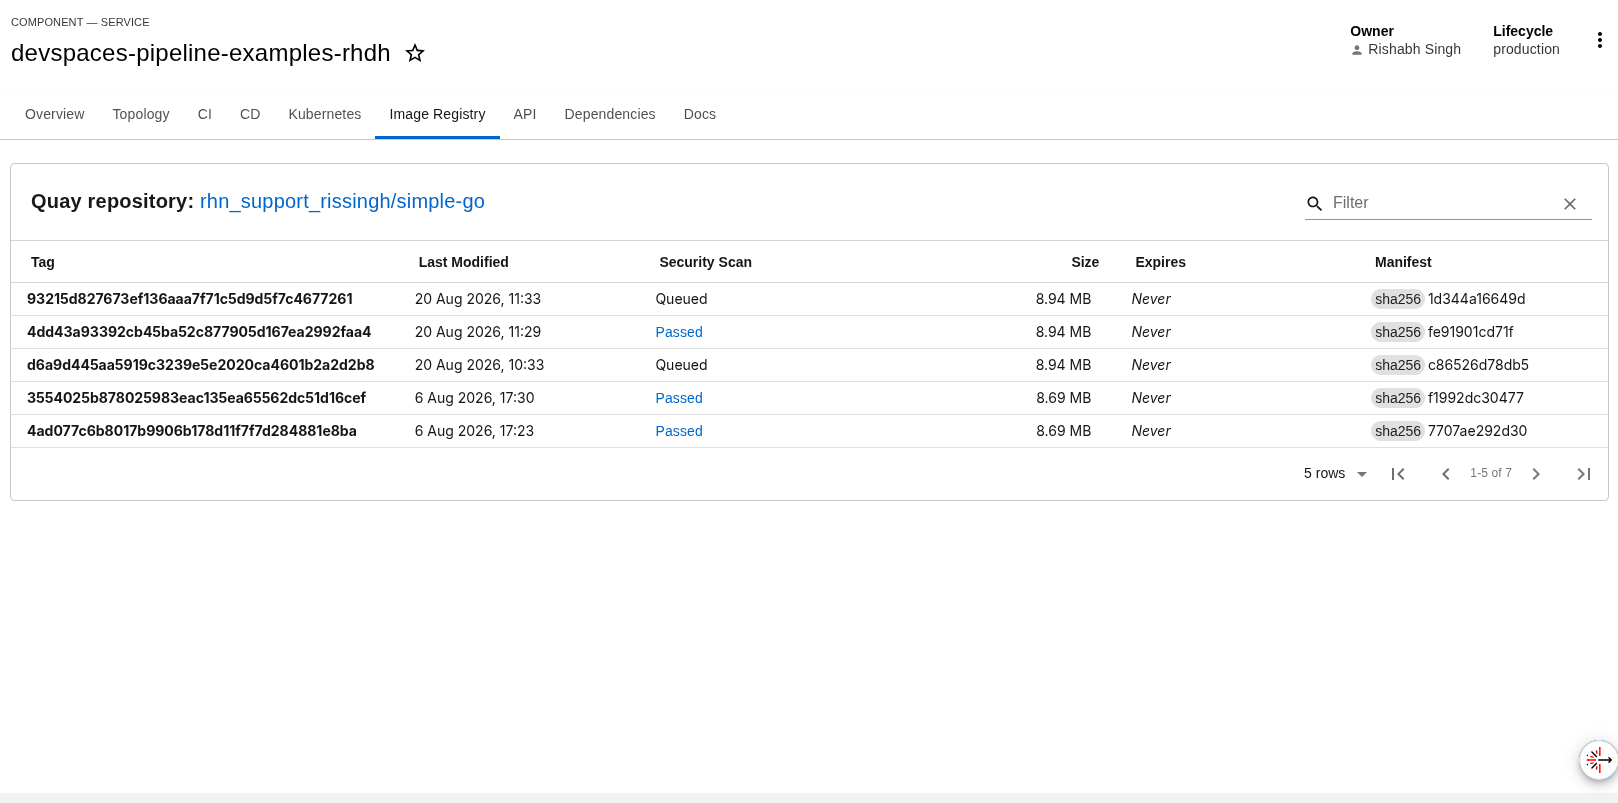Open Passed scan result for tag 3554025b8780
Image resolution: width=1618 pixels, height=803 pixels.
click(x=679, y=398)
